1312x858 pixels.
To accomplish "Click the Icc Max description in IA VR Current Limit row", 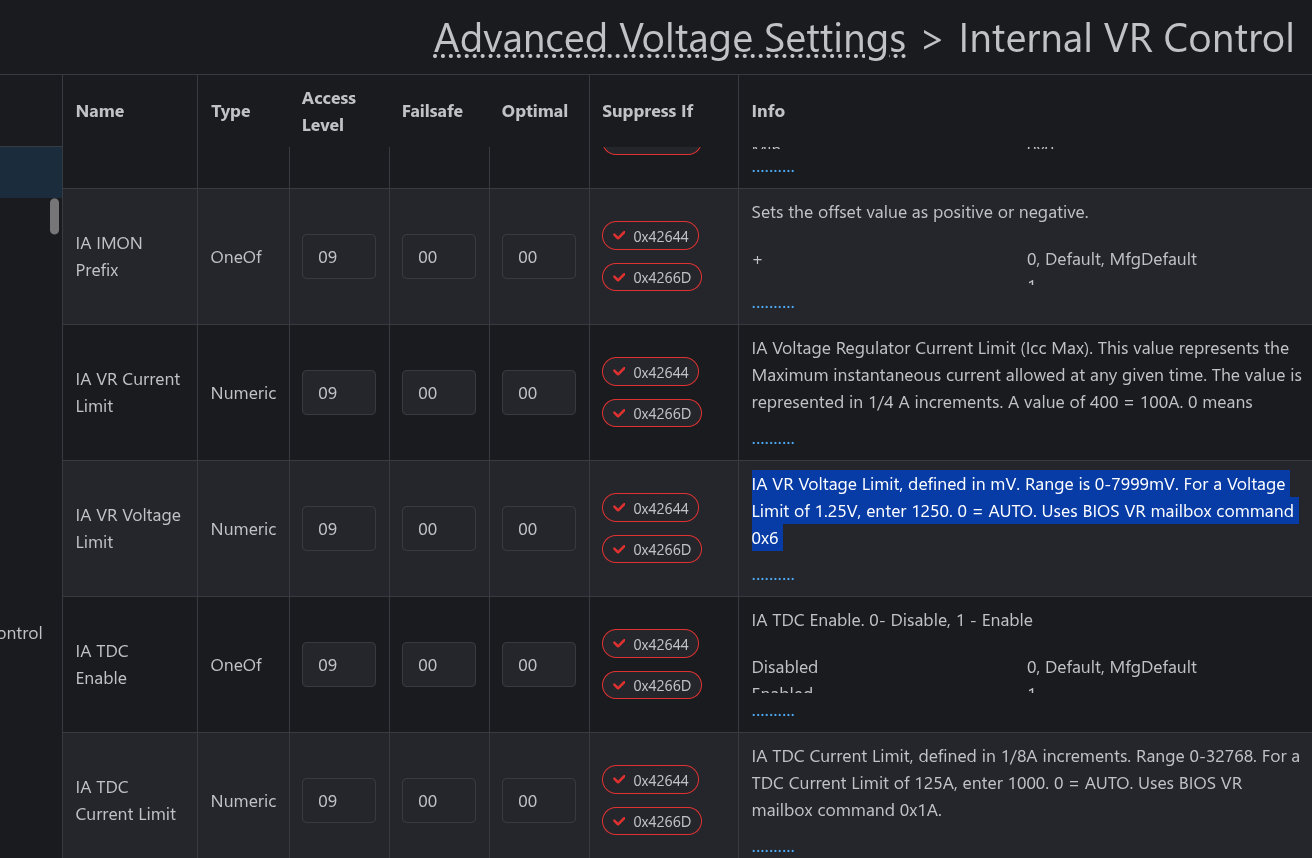I will [x=1027, y=375].
